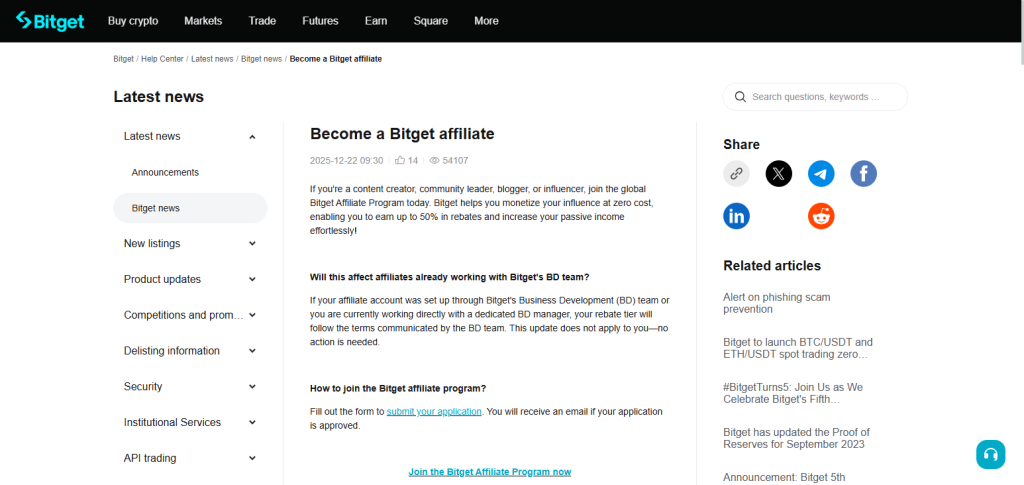Click the current-page Become a Bitget affiliate breadcrumb
The height and width of the screenshot is (485, 1024).
(336, 59)
